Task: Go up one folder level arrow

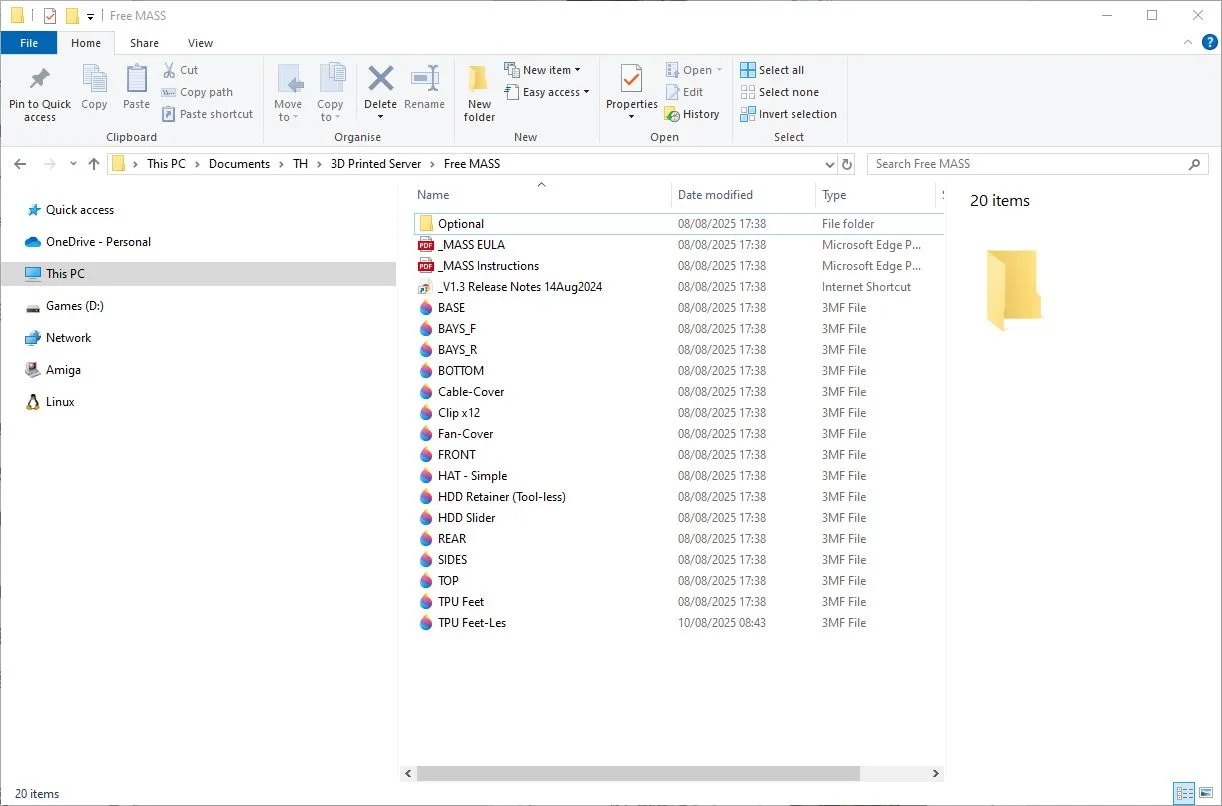Action: 94,164
